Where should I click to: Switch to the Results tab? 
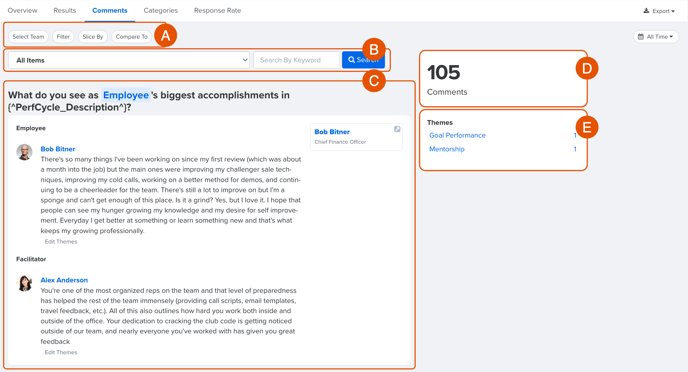pos(64,10)
